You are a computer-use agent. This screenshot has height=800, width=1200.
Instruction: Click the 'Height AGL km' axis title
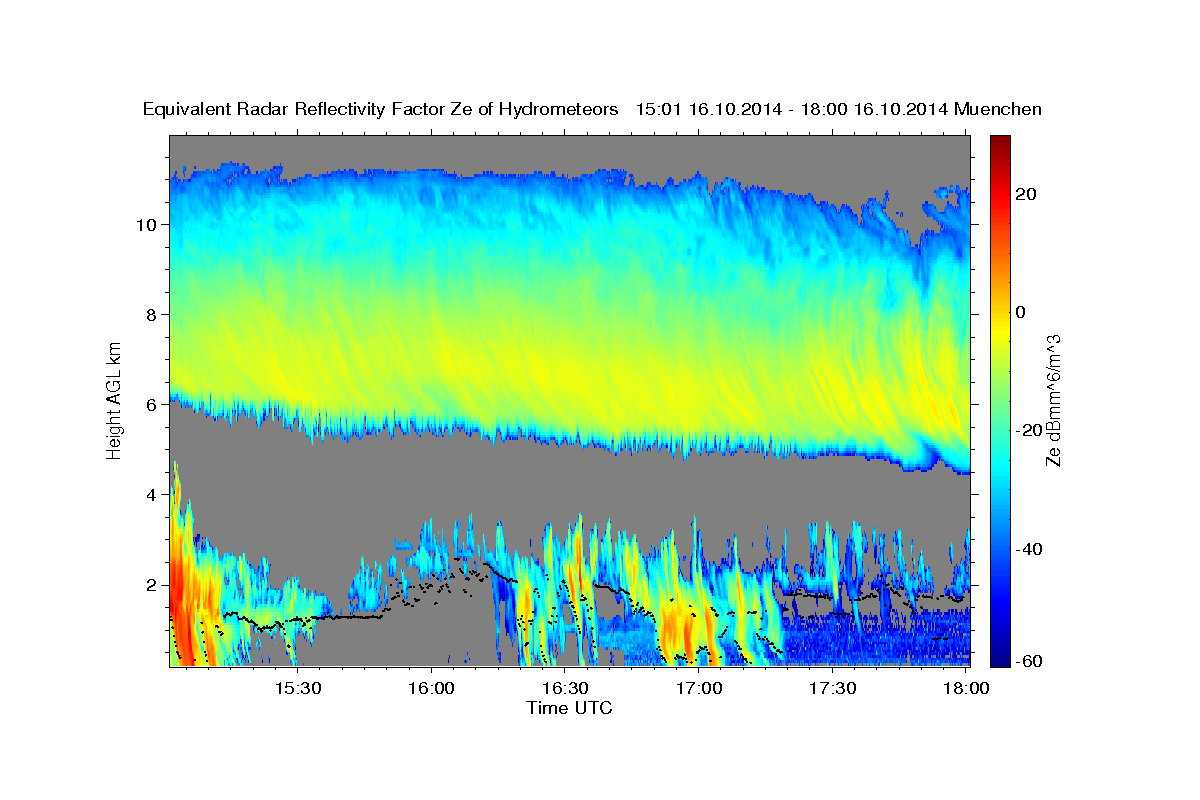tap(115, 399)
